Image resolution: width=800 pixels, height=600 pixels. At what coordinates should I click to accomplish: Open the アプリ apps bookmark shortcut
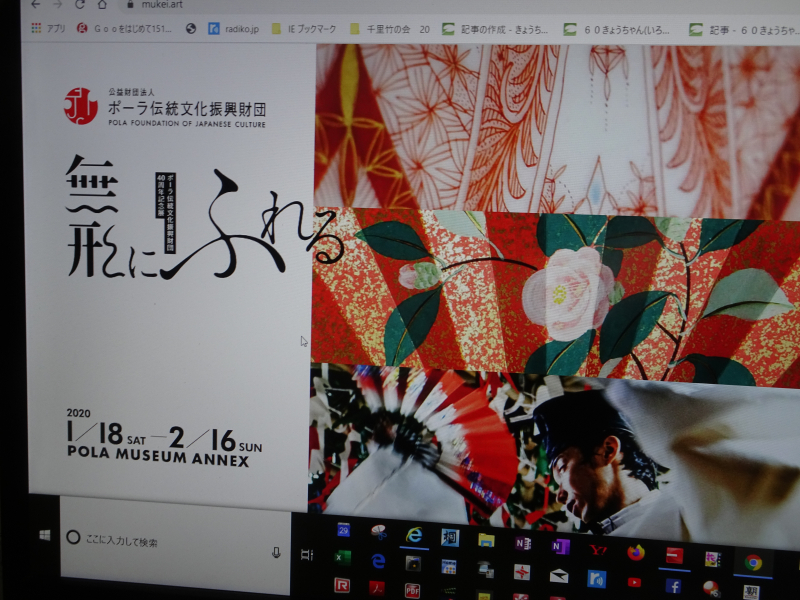[48, 28]
